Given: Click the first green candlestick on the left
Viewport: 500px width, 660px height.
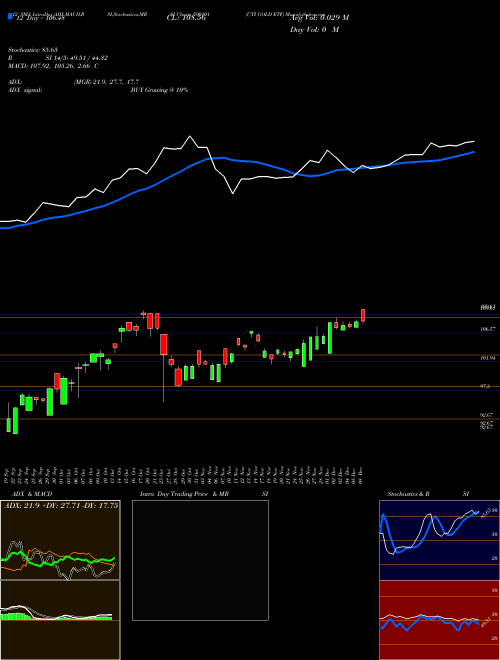Looking at the screenshot, I should (x=8, y=425).
